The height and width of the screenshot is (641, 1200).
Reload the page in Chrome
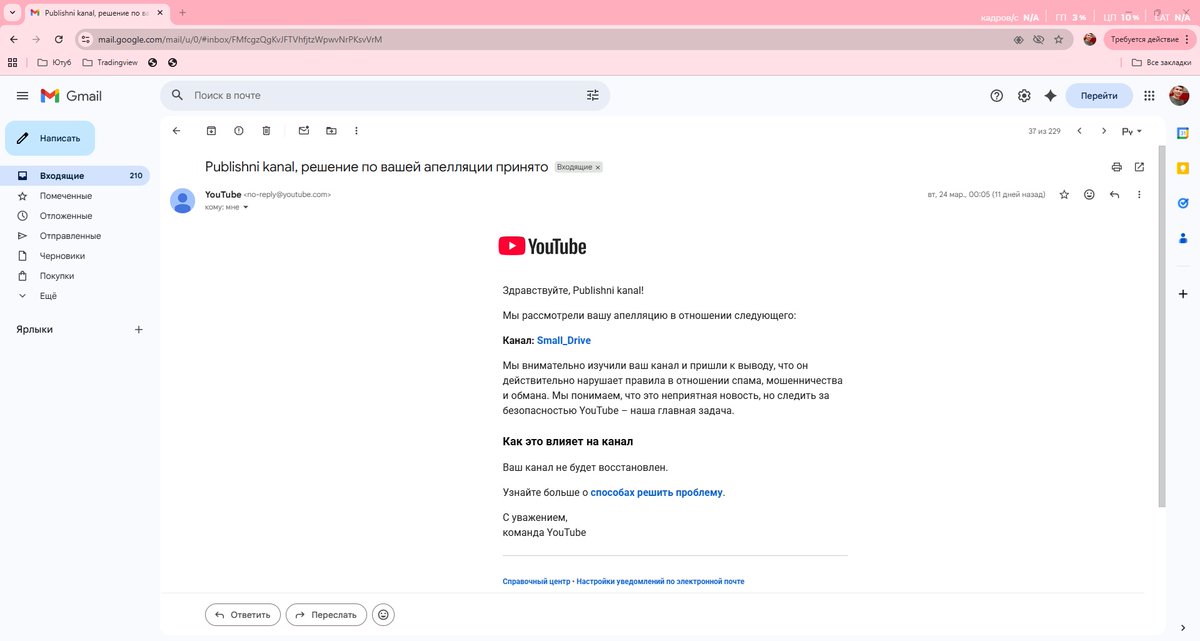tap(59, 39)
